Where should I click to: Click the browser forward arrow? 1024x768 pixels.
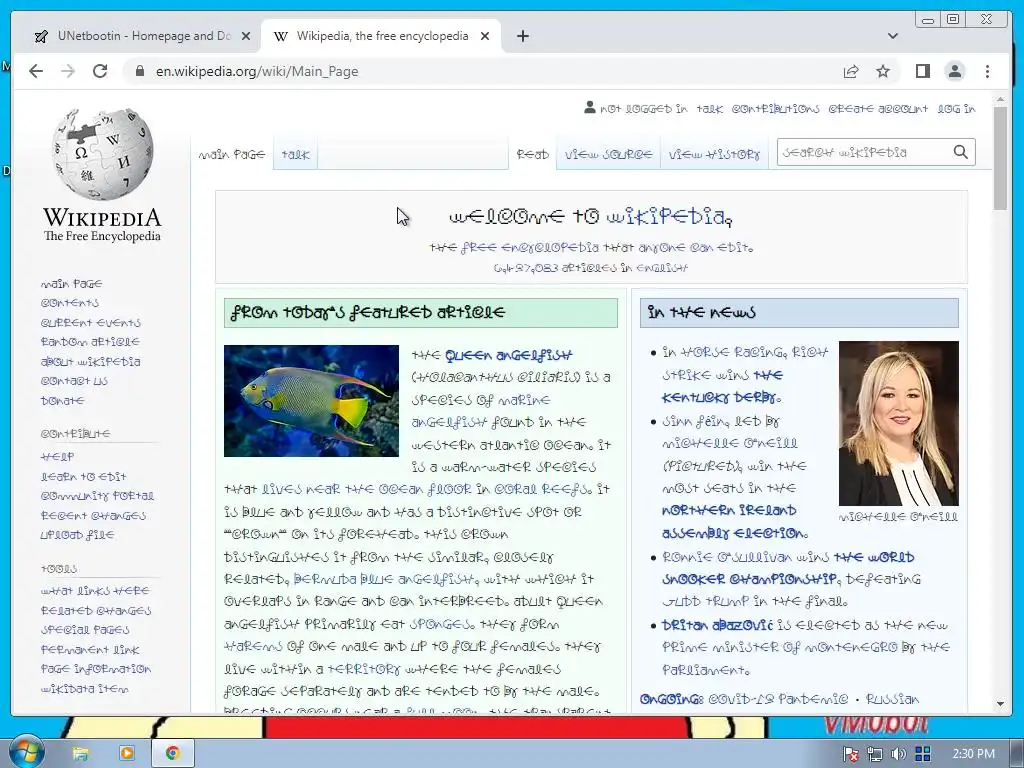[x=68, y=71]
